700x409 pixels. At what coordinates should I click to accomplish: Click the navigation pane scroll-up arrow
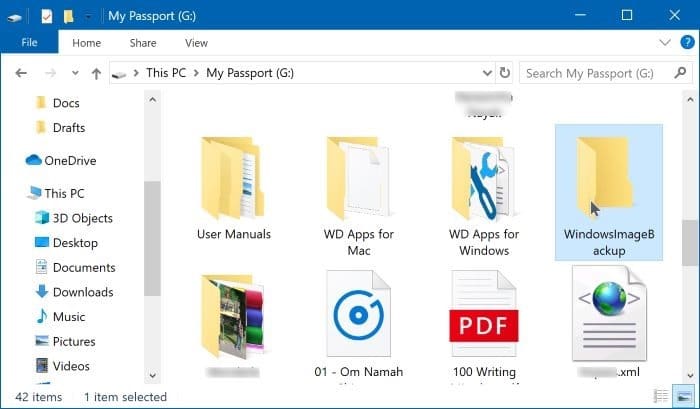tap(153, 100)
